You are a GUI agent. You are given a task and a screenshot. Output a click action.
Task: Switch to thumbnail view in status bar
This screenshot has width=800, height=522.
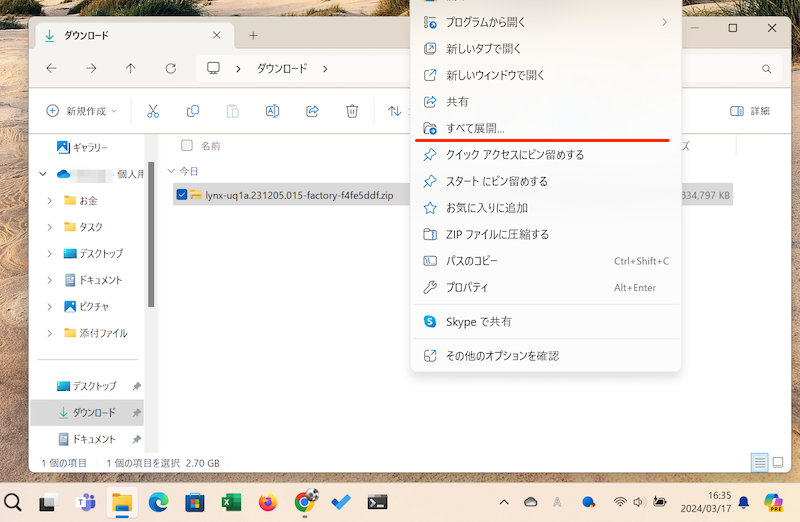[x=777, y=462]
